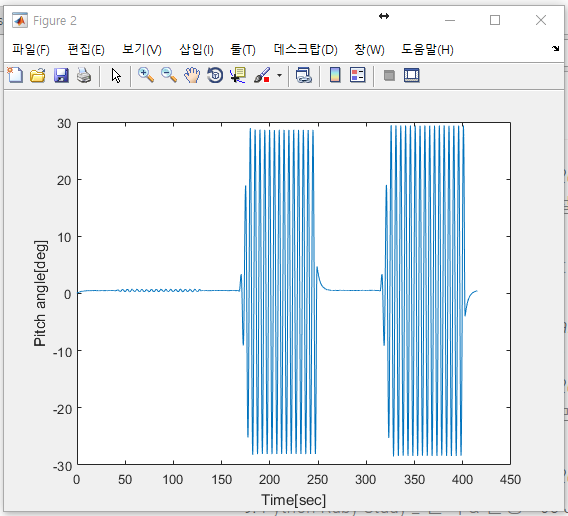This screenshot has width=568, height=516.
Task: Click the y-axis tick label 10
Action: pyautogui.click(x=64, y=238)
